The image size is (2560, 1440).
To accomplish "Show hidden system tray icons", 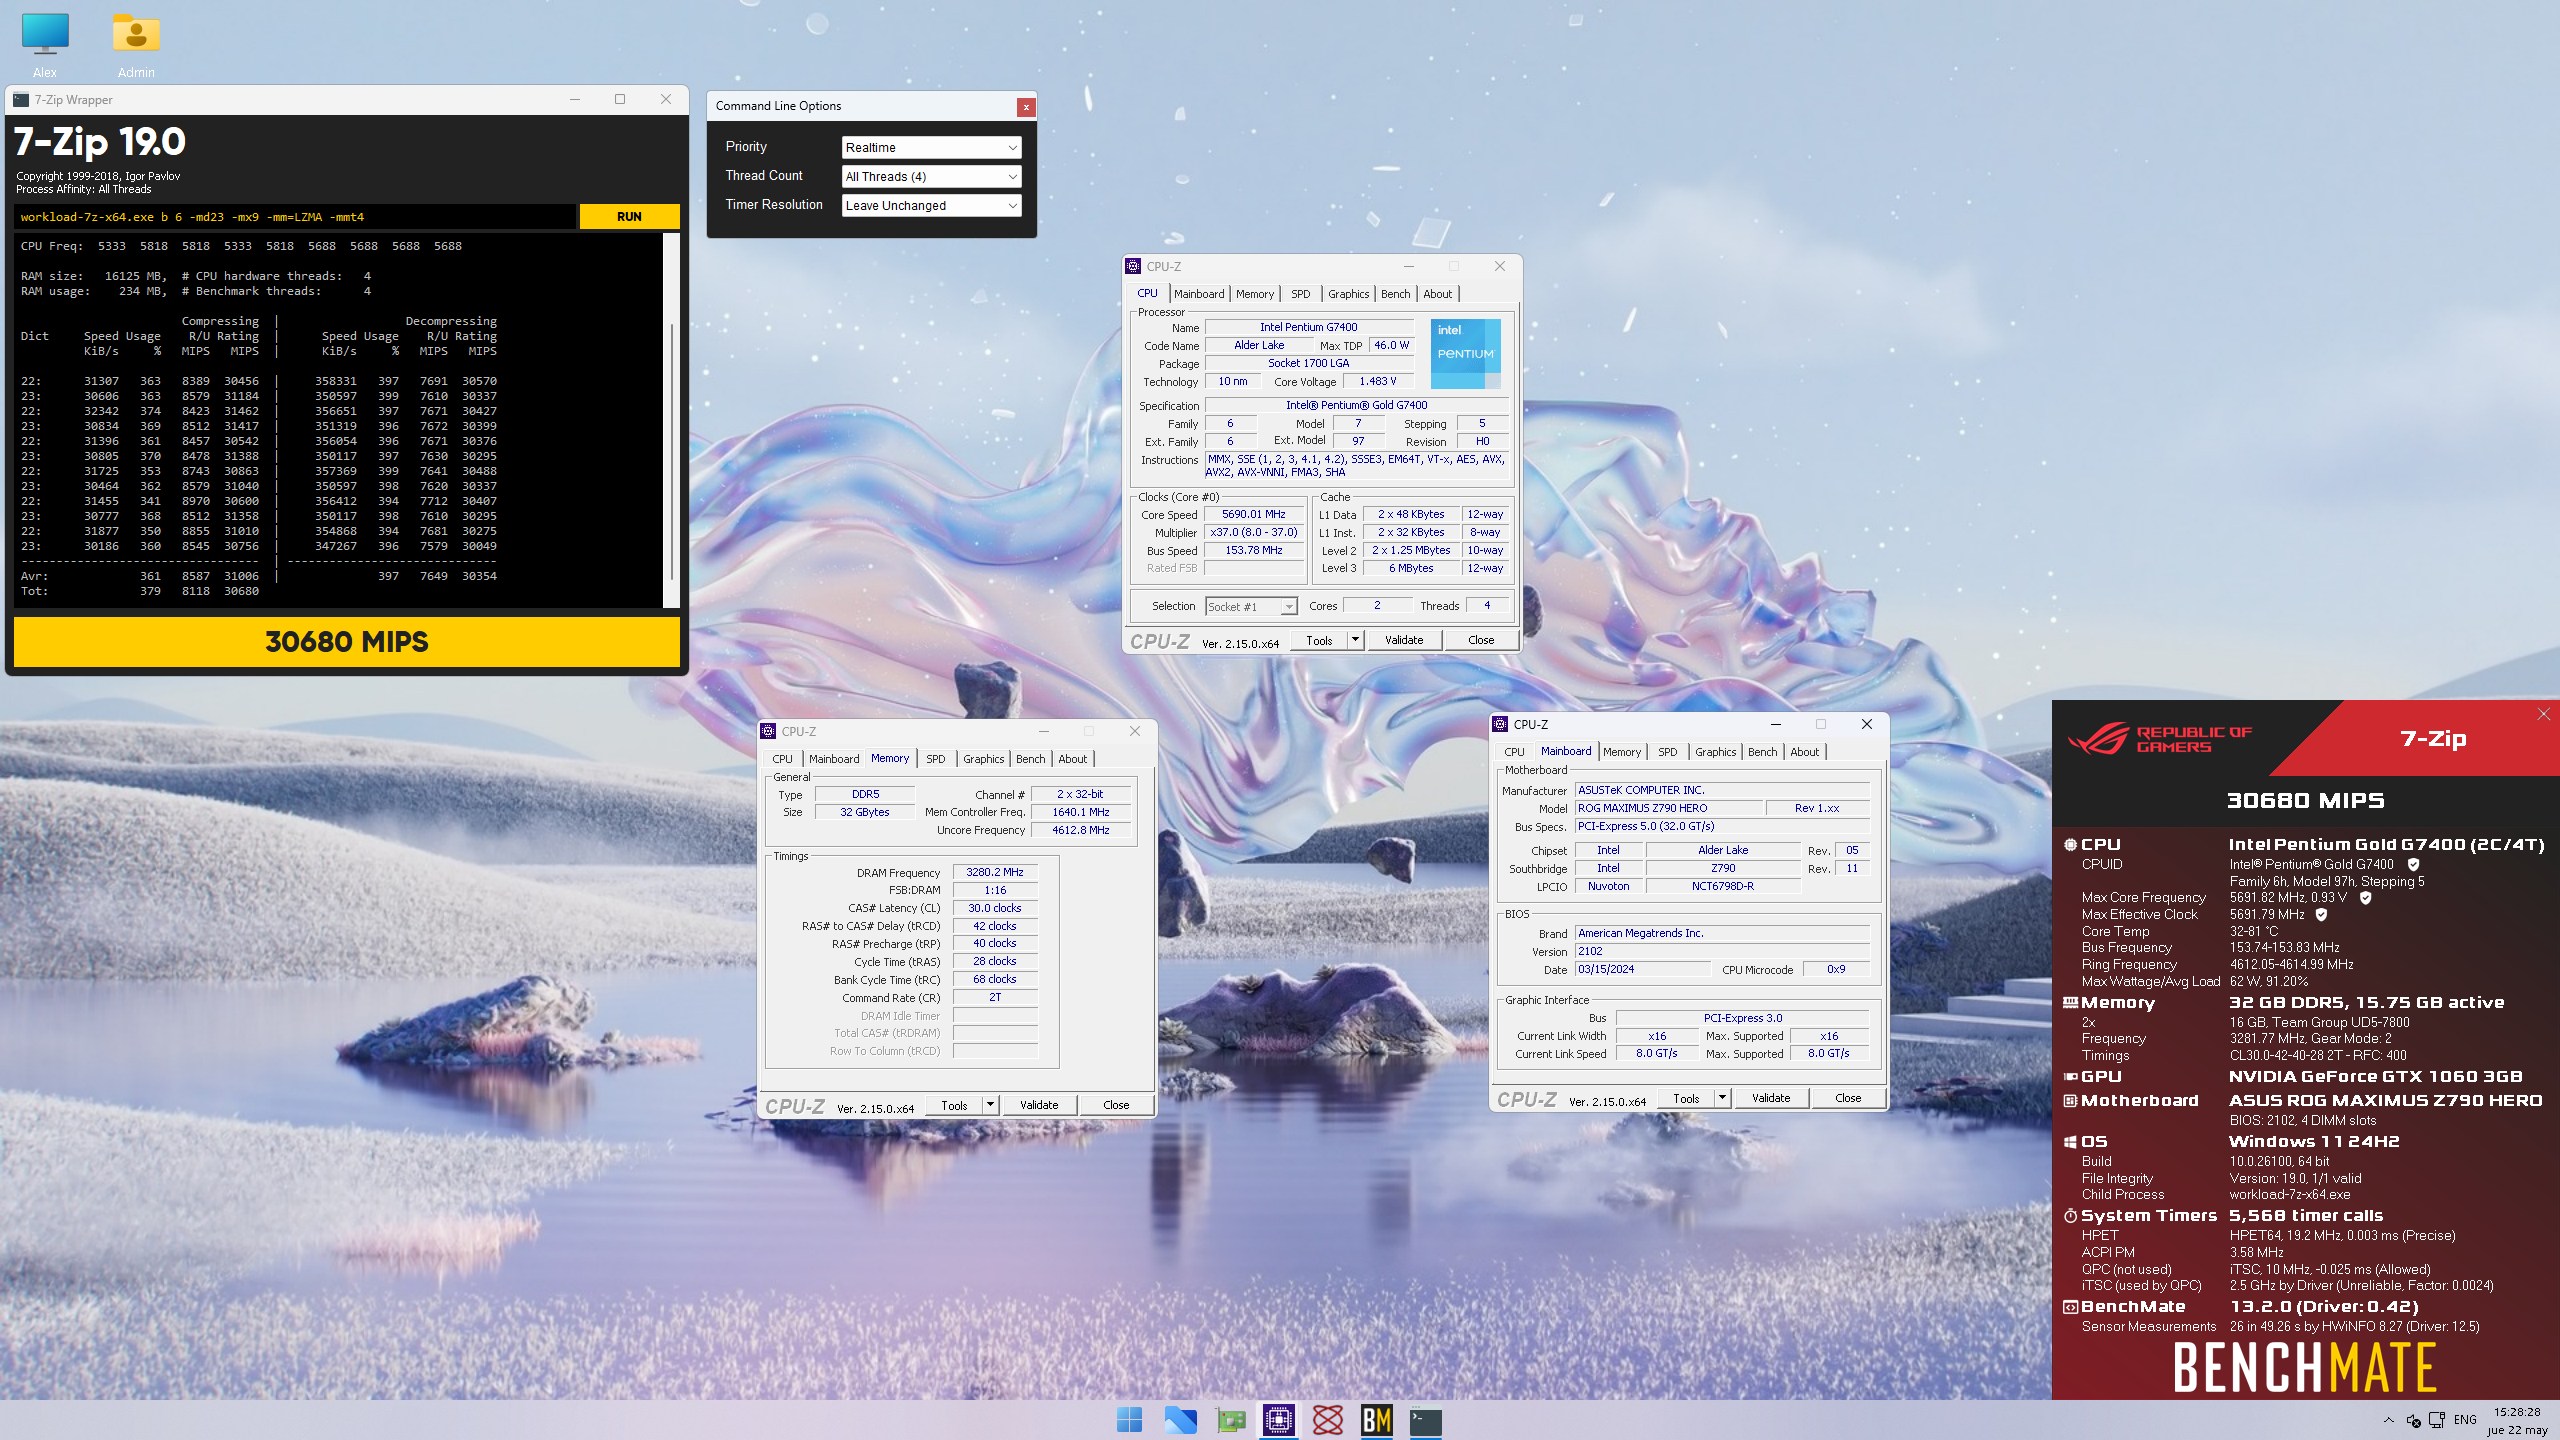I will point(2389,1420).
